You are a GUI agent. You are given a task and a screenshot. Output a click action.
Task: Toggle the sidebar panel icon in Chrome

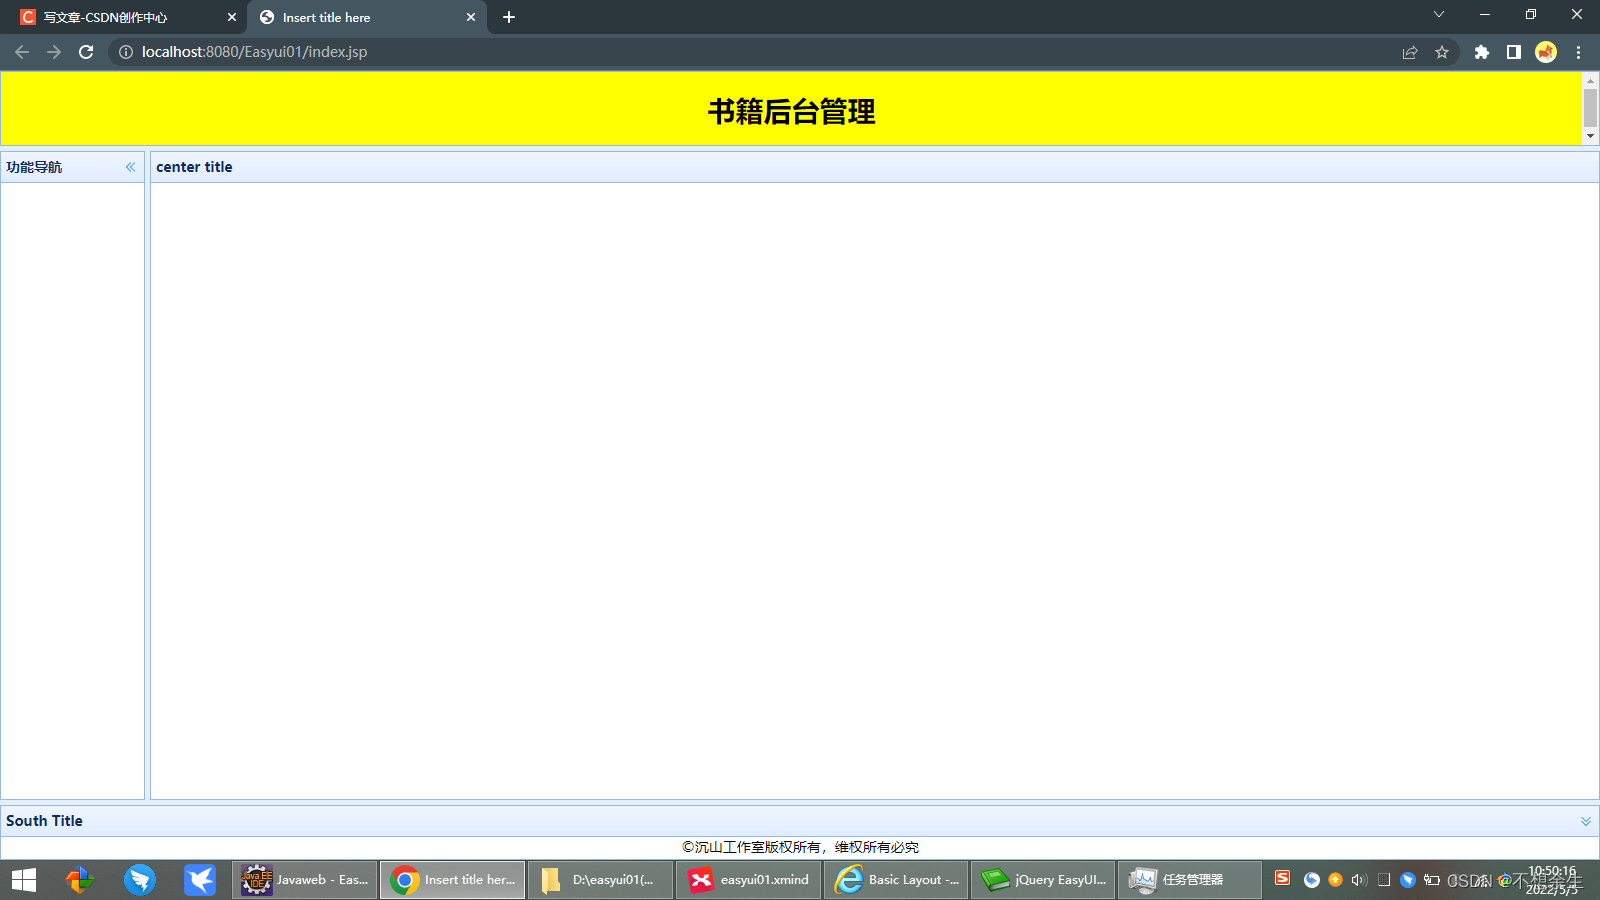(1513, 52)
